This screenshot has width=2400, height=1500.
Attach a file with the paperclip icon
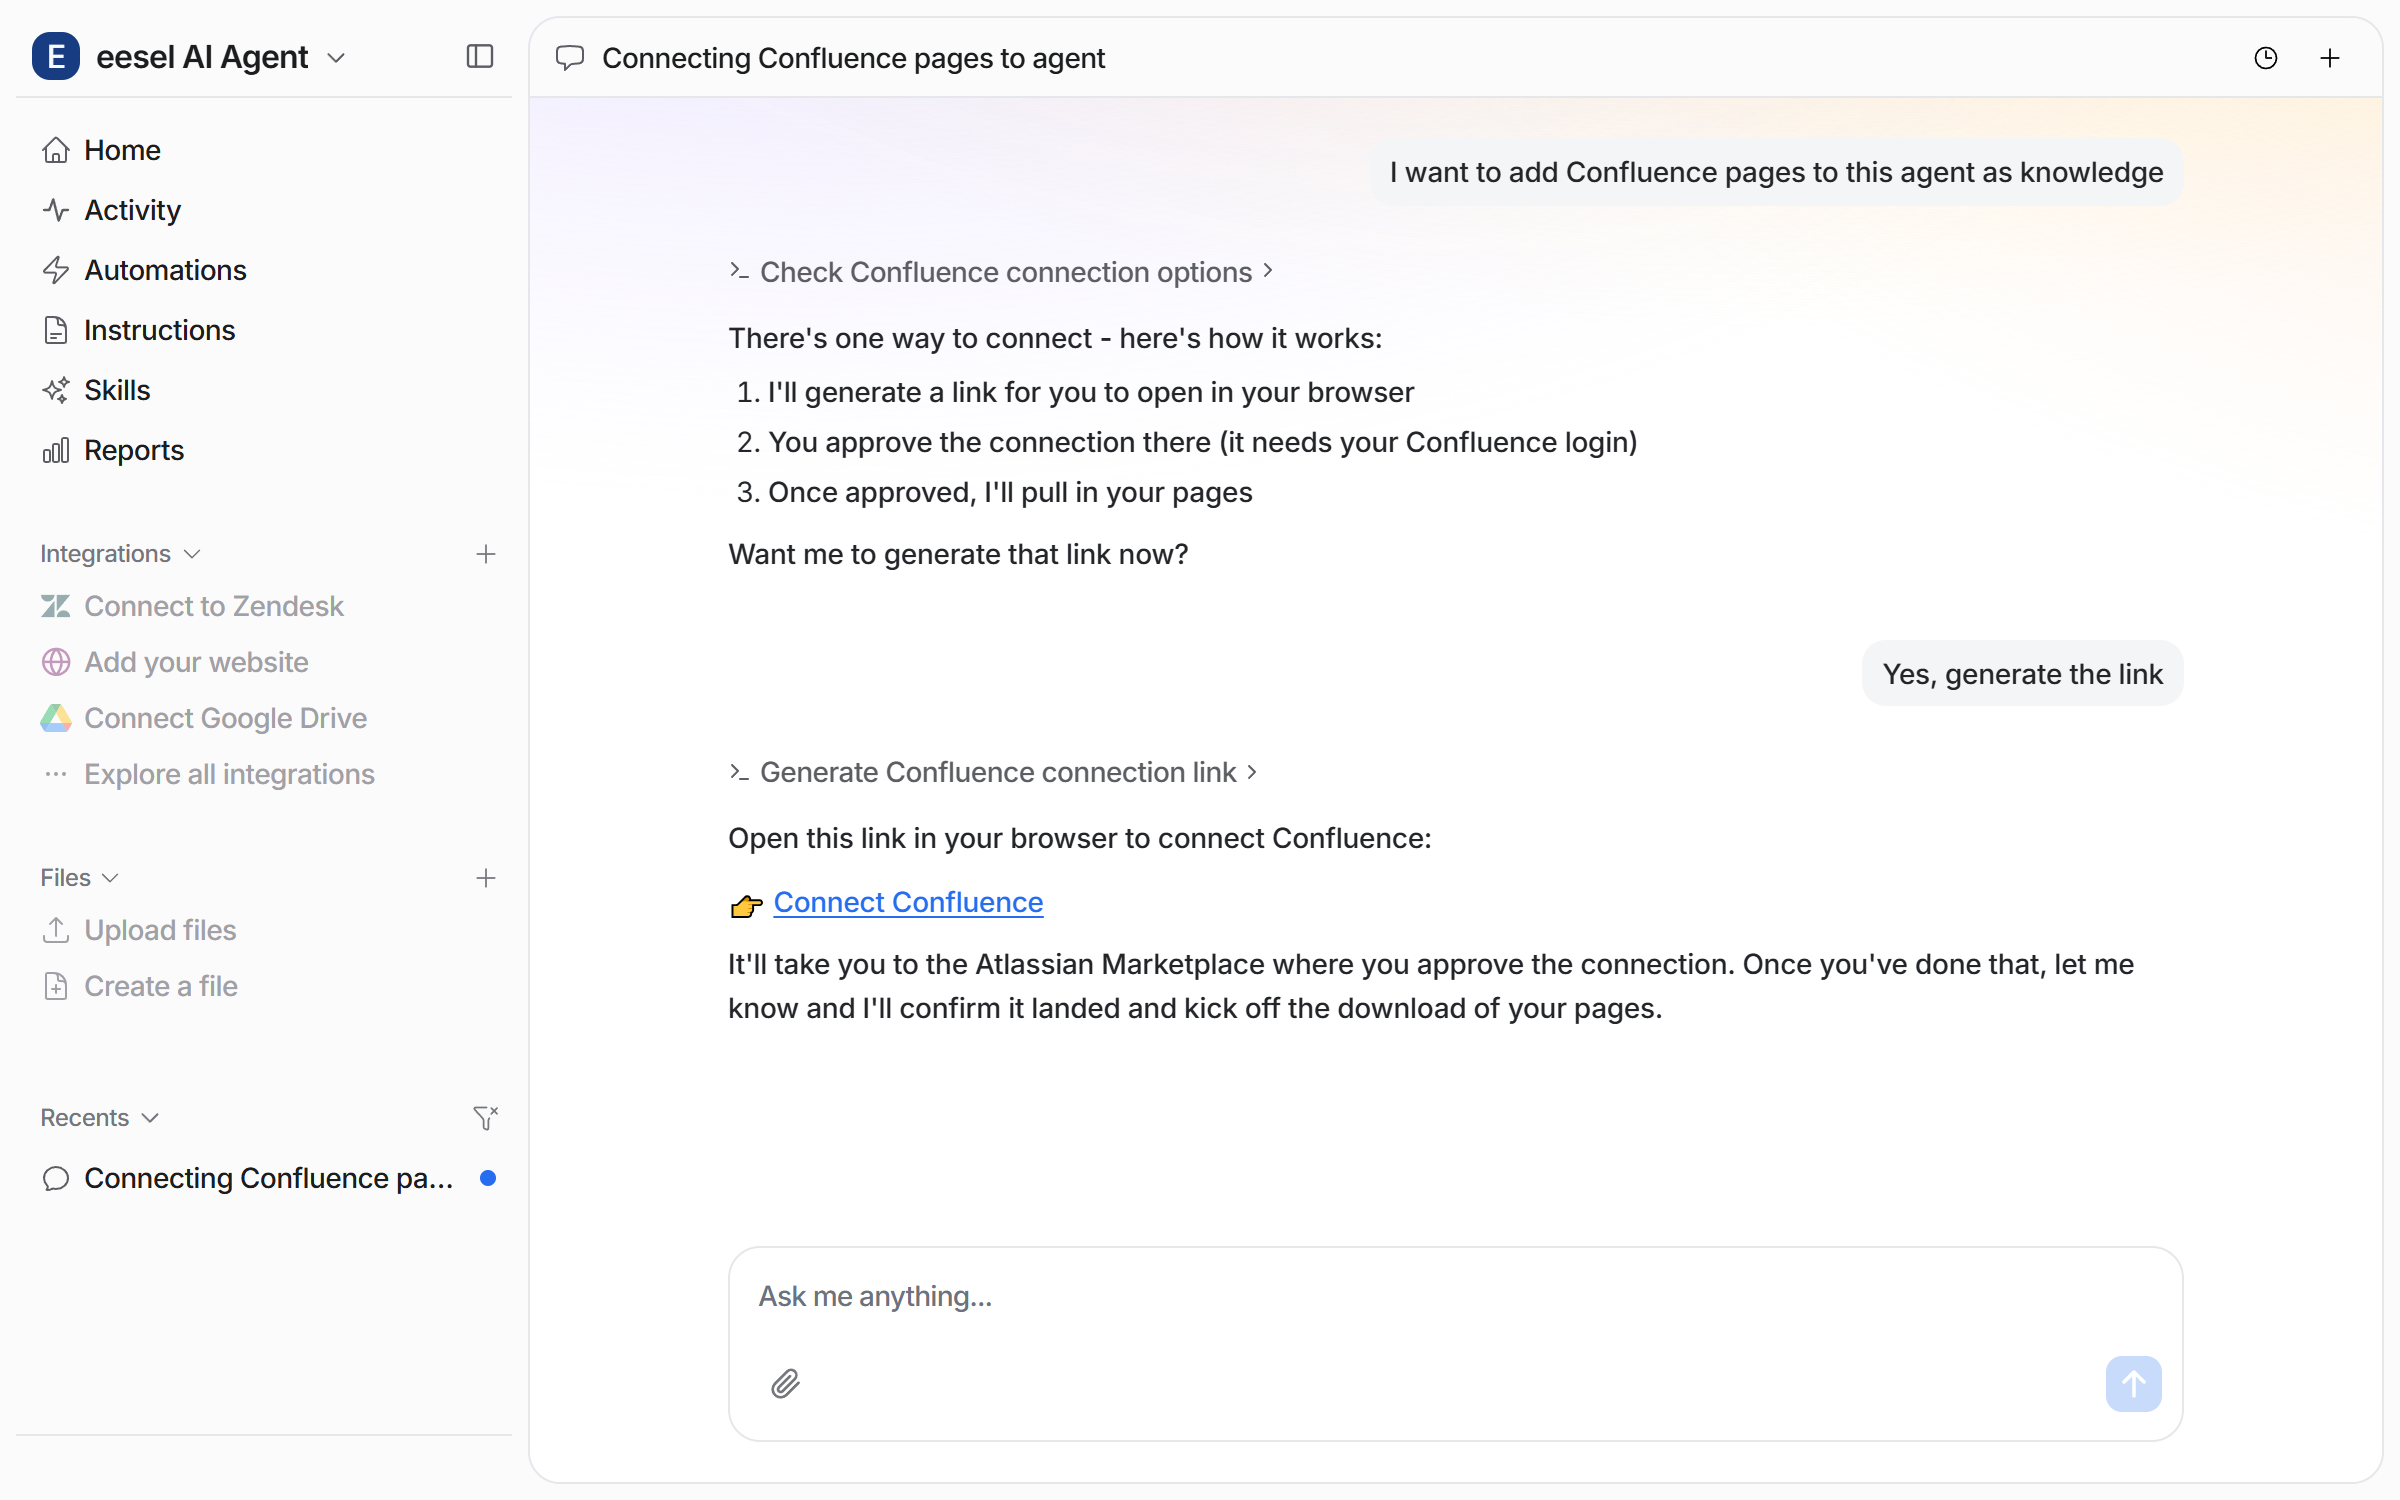click(786, 1384)
